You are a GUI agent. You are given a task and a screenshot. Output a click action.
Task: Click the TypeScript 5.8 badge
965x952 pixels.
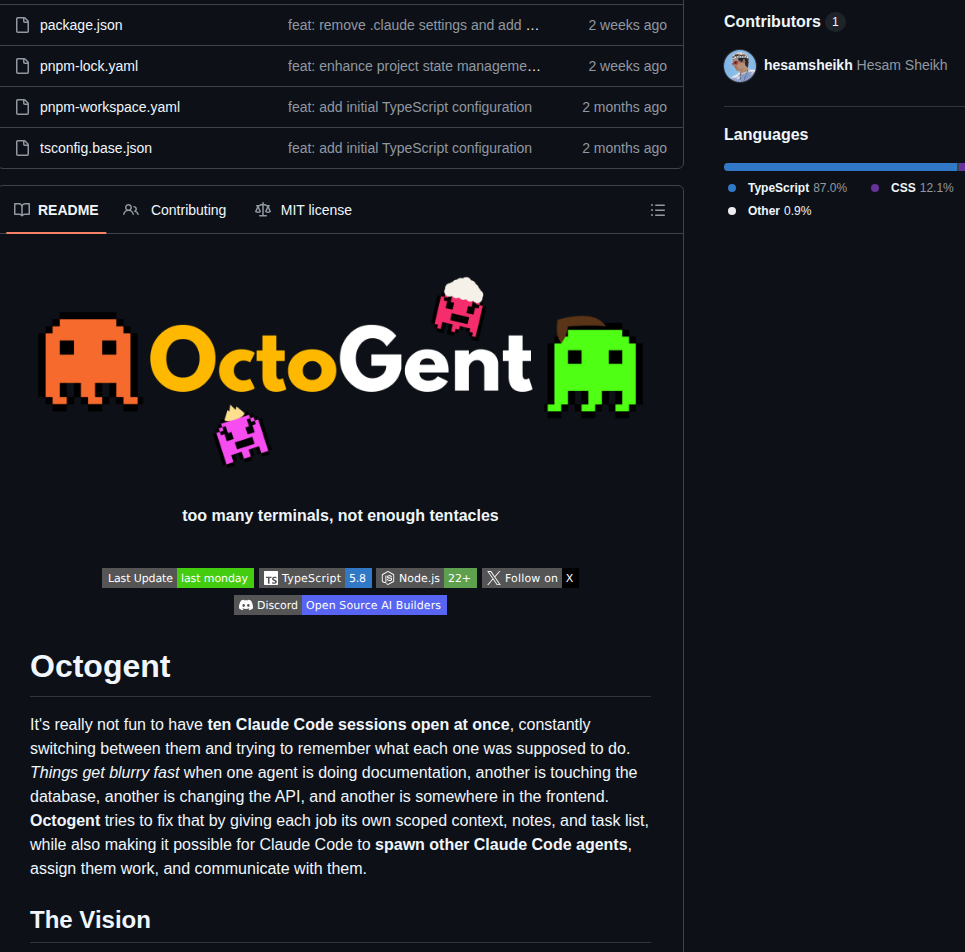(x=315, y=578)
